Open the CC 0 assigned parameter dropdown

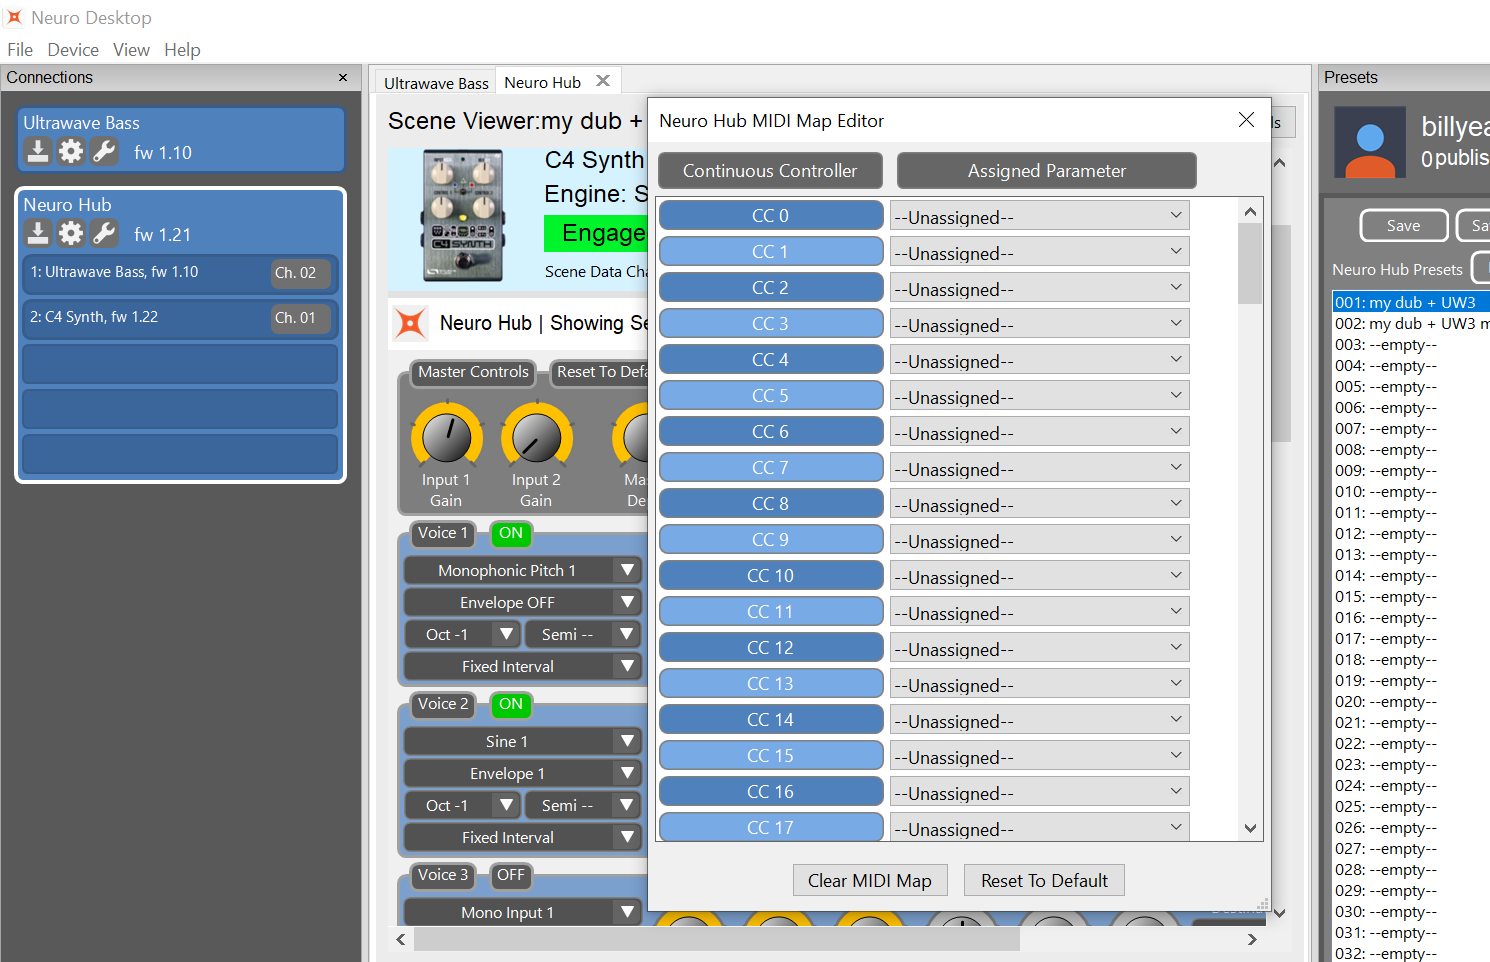pos(1039,217)
